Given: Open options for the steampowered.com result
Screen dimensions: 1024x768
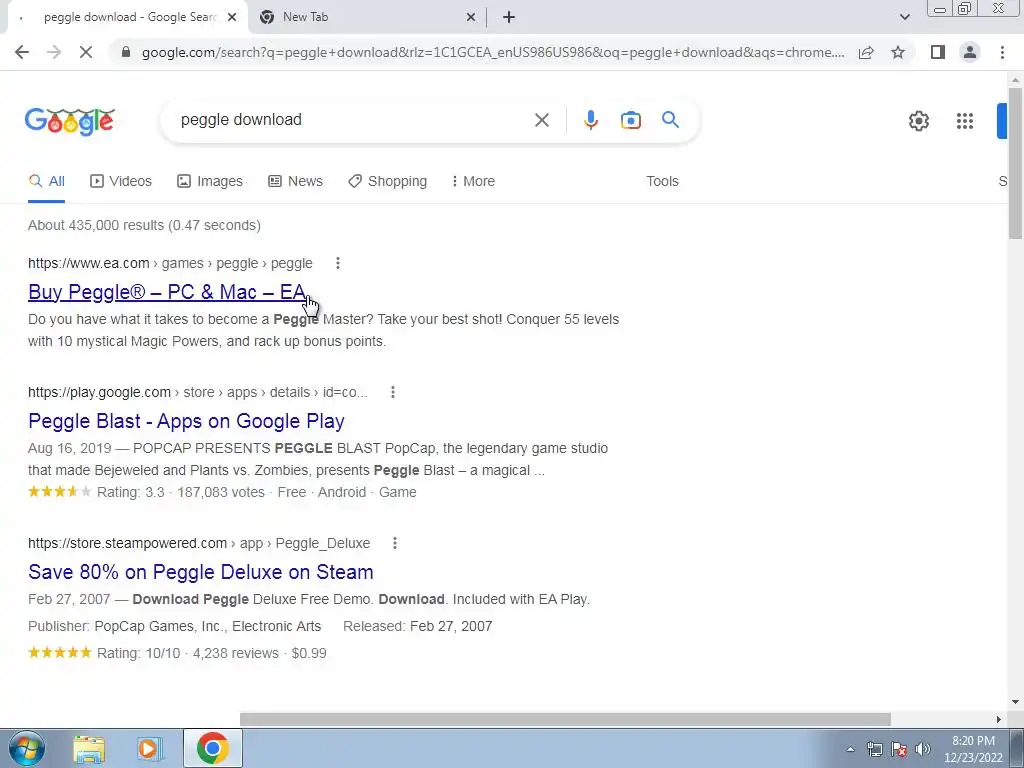Looking at the screenshot, I should tap(394, 543).
